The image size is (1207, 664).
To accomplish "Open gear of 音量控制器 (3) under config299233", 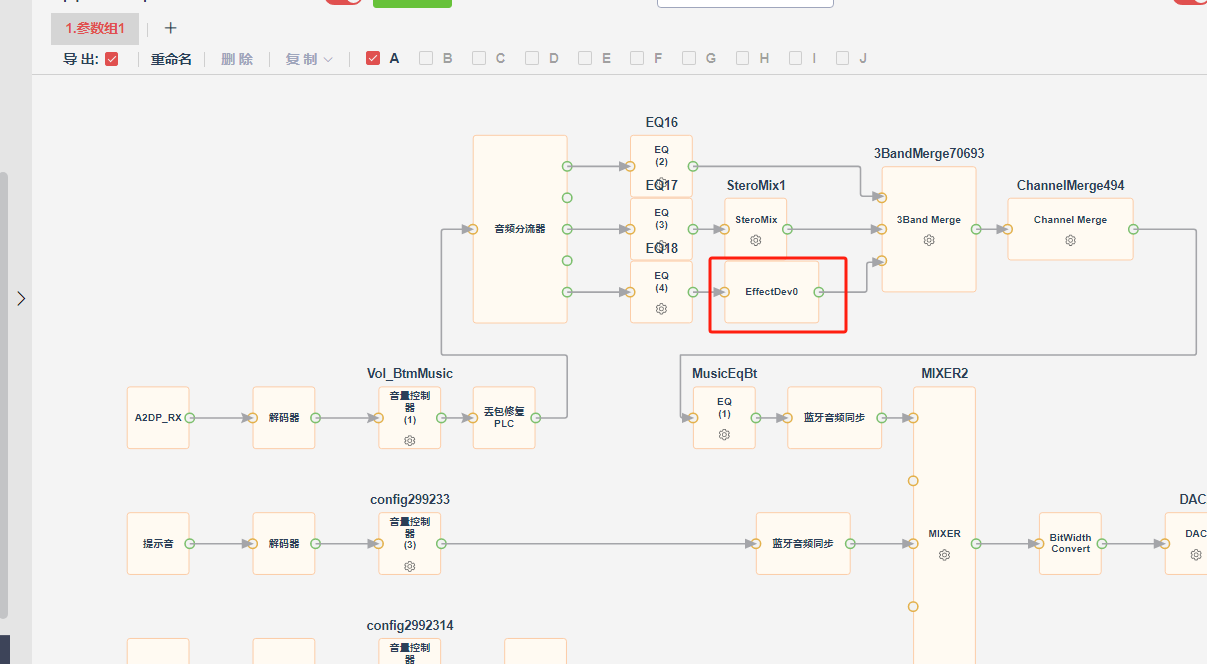I will coord(409,566).
